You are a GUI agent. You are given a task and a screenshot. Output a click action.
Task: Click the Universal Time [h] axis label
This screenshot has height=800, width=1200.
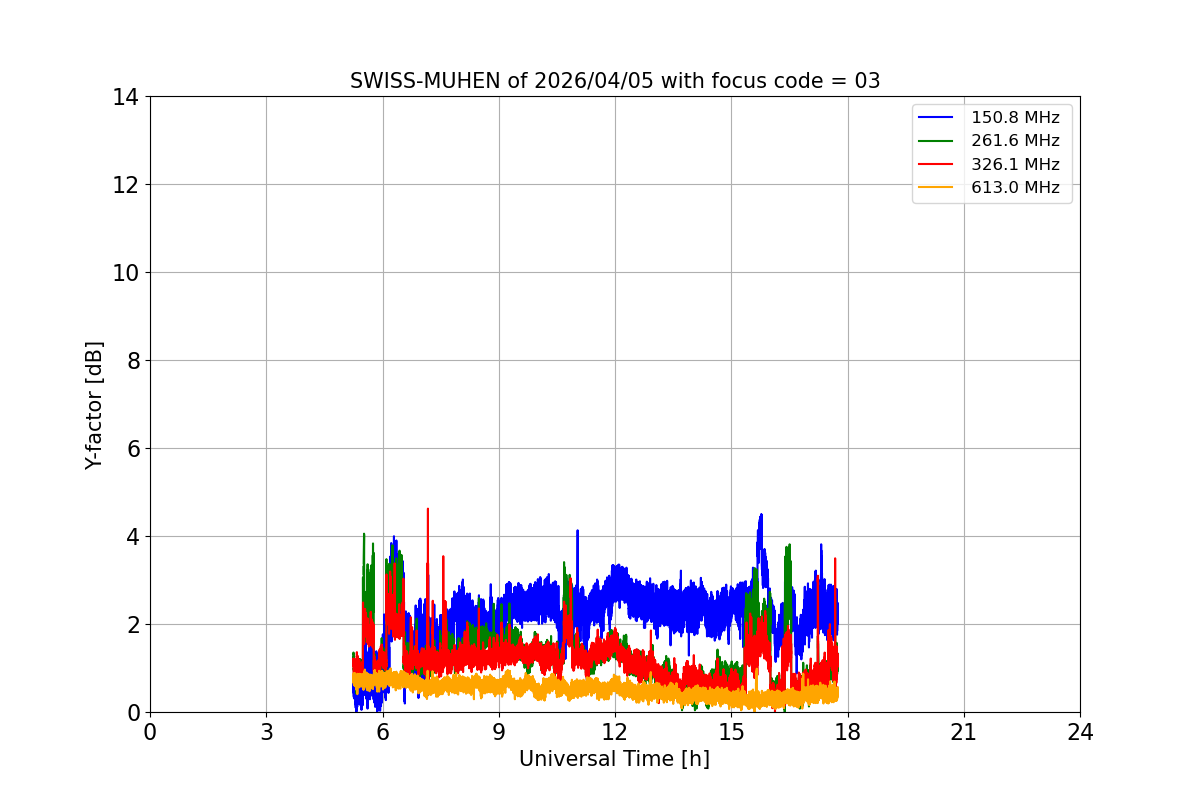614,759
